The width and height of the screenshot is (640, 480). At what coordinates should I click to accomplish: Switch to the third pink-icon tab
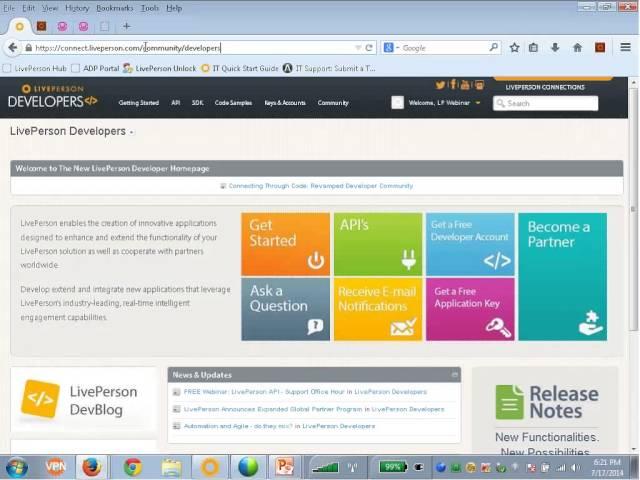pos(62,27)
